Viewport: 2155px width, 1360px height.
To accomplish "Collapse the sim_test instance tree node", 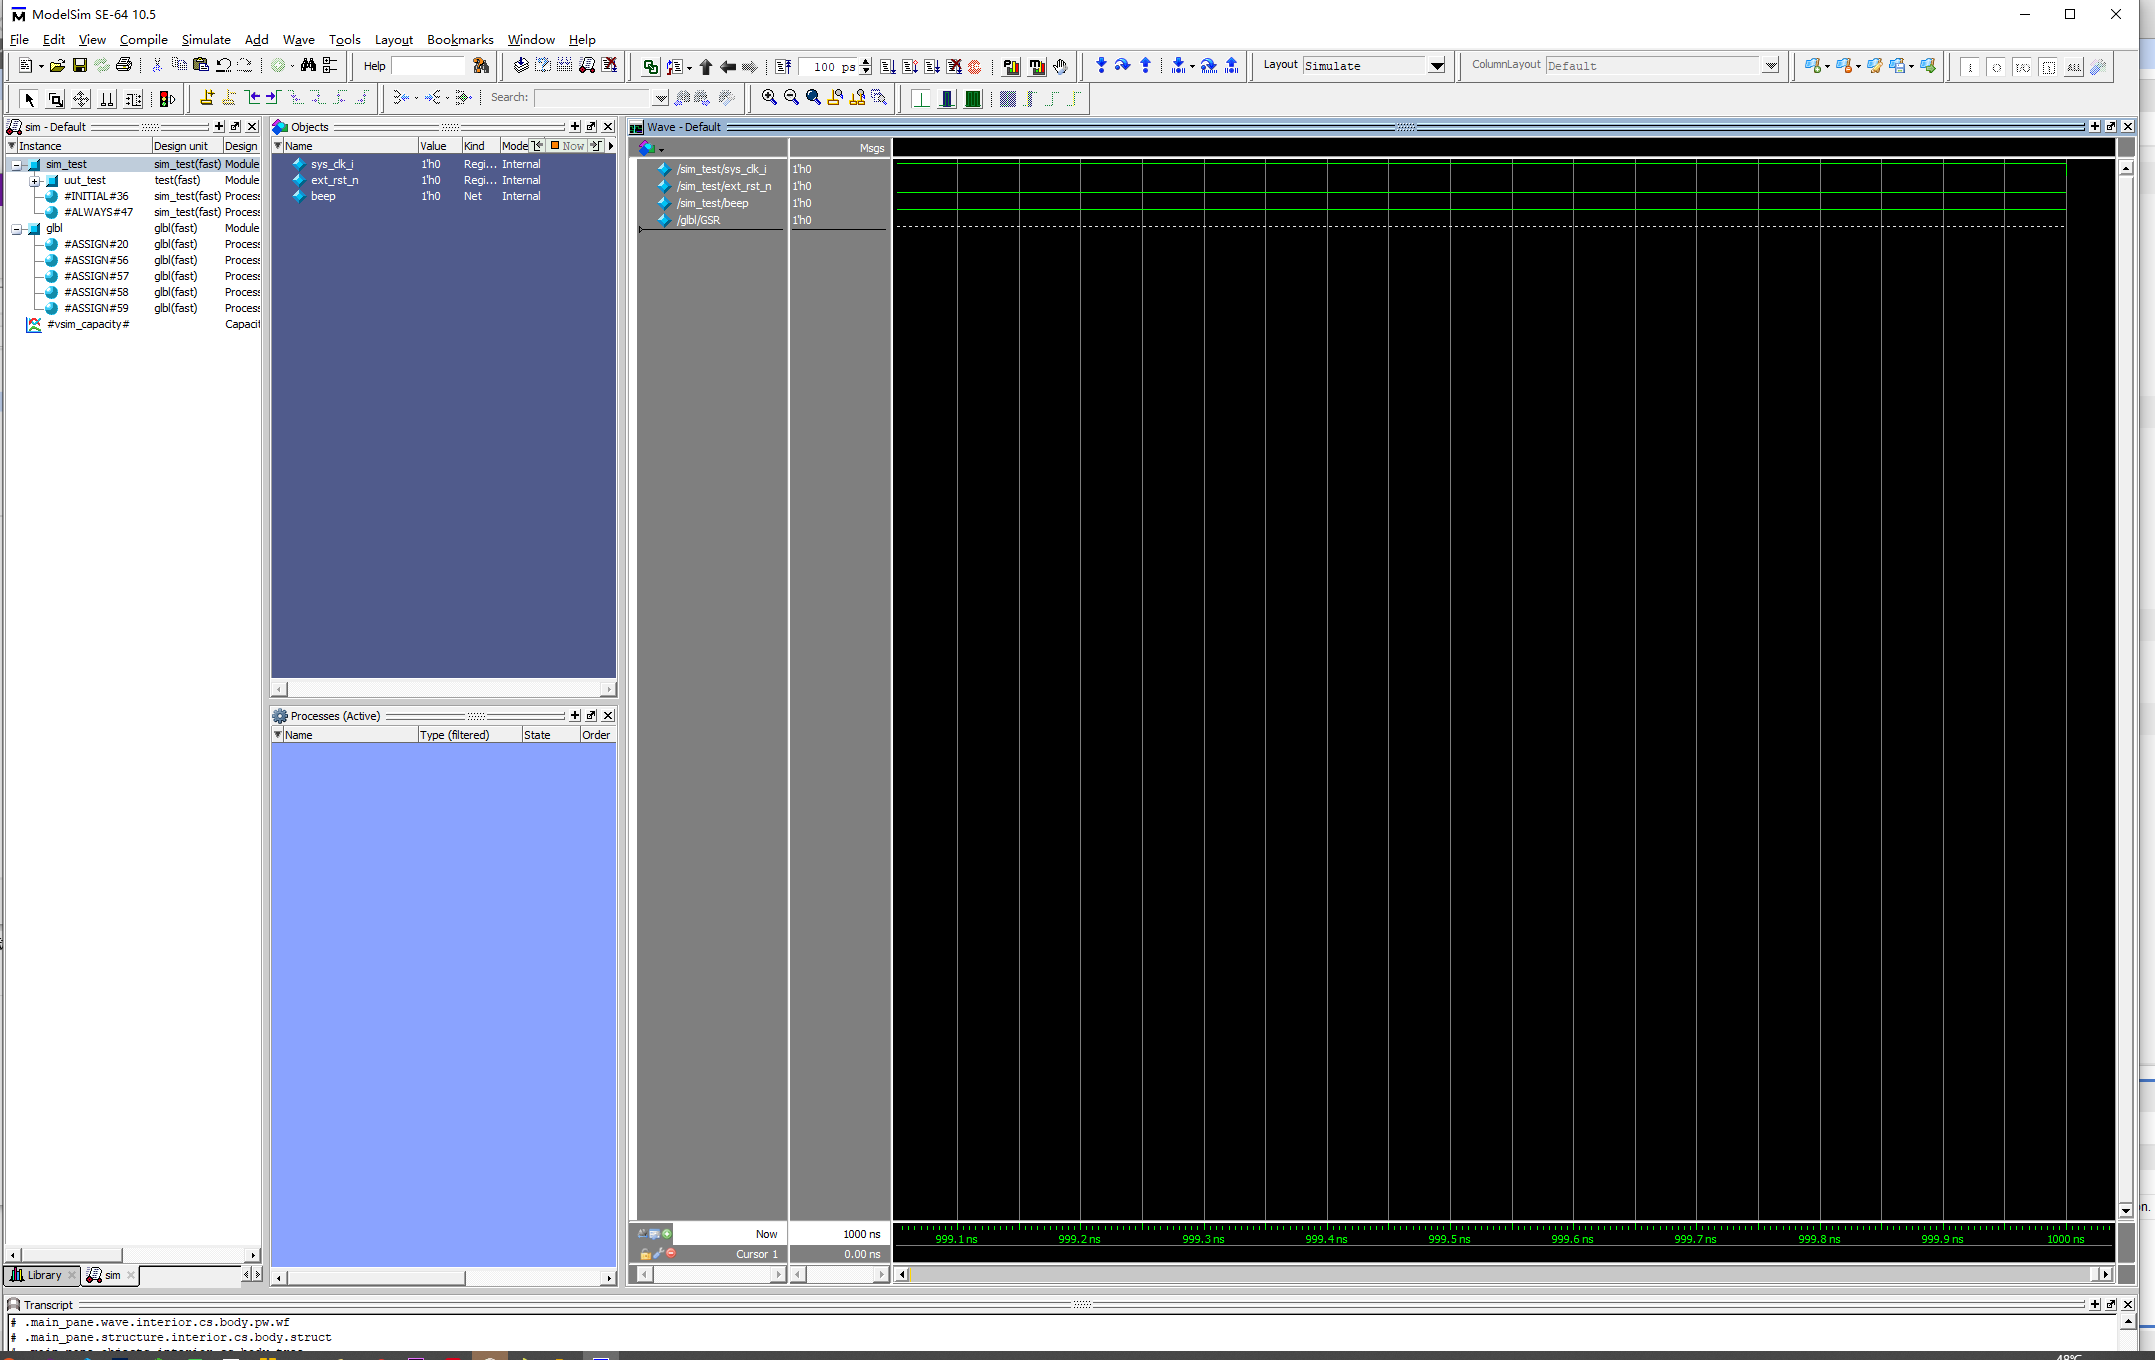I will (17, 165).
